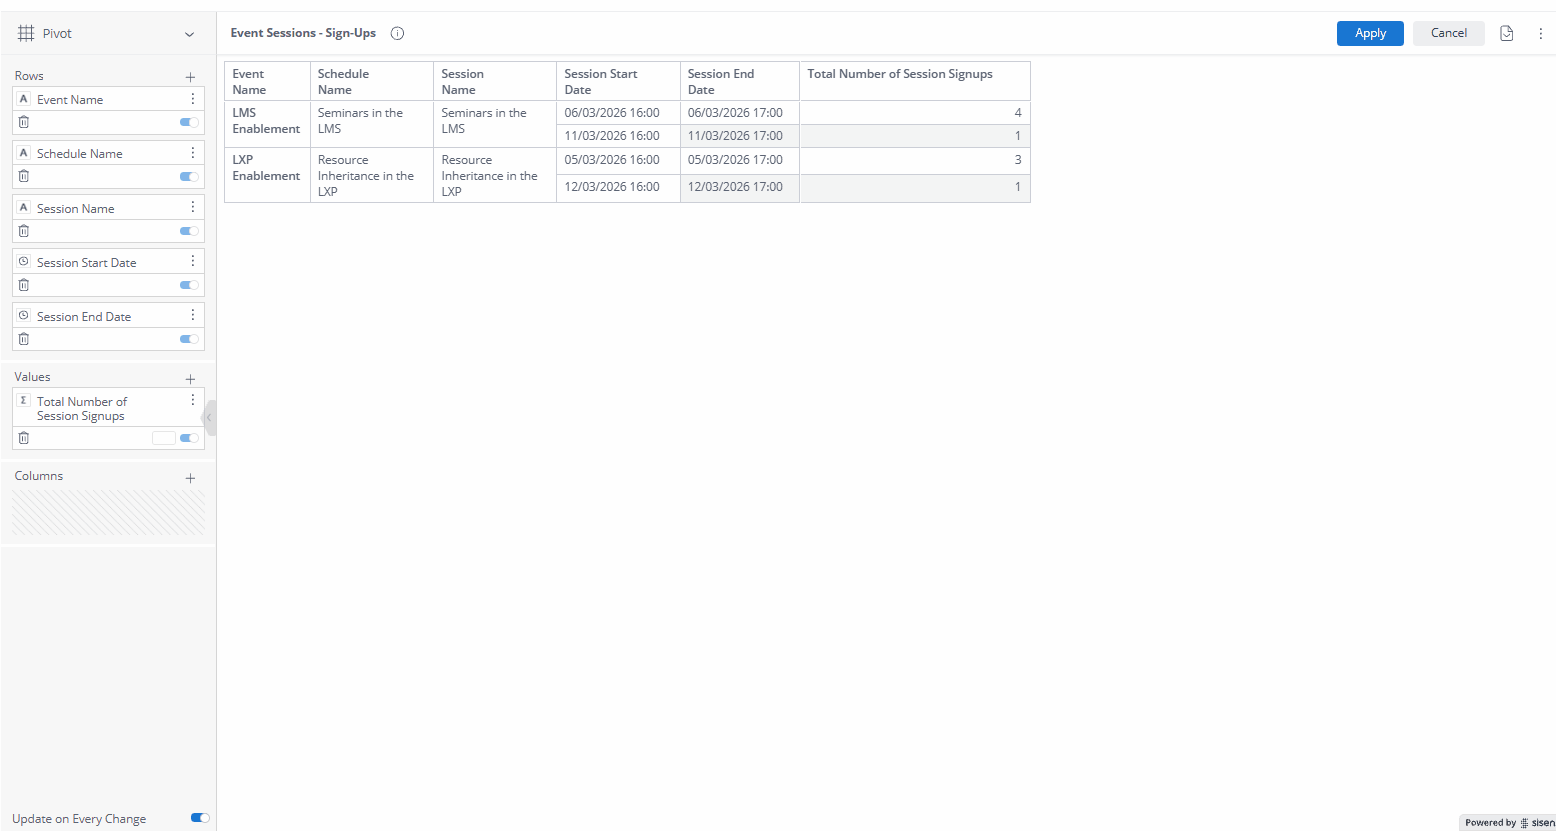
Task: Add a new column with the Columns plus
Action: 190,478
